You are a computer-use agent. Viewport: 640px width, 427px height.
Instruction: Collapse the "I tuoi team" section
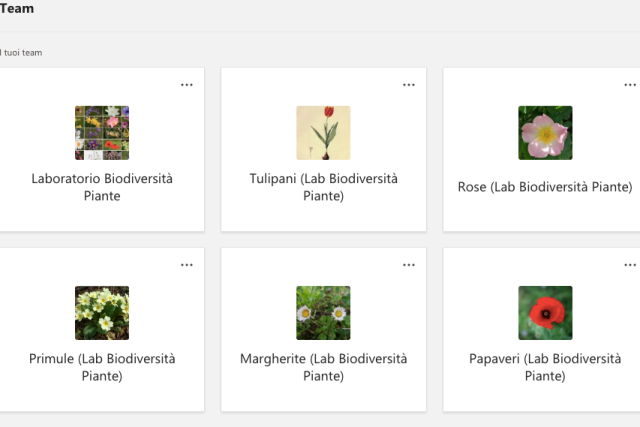pyautogui.click(x=22, y=52)
